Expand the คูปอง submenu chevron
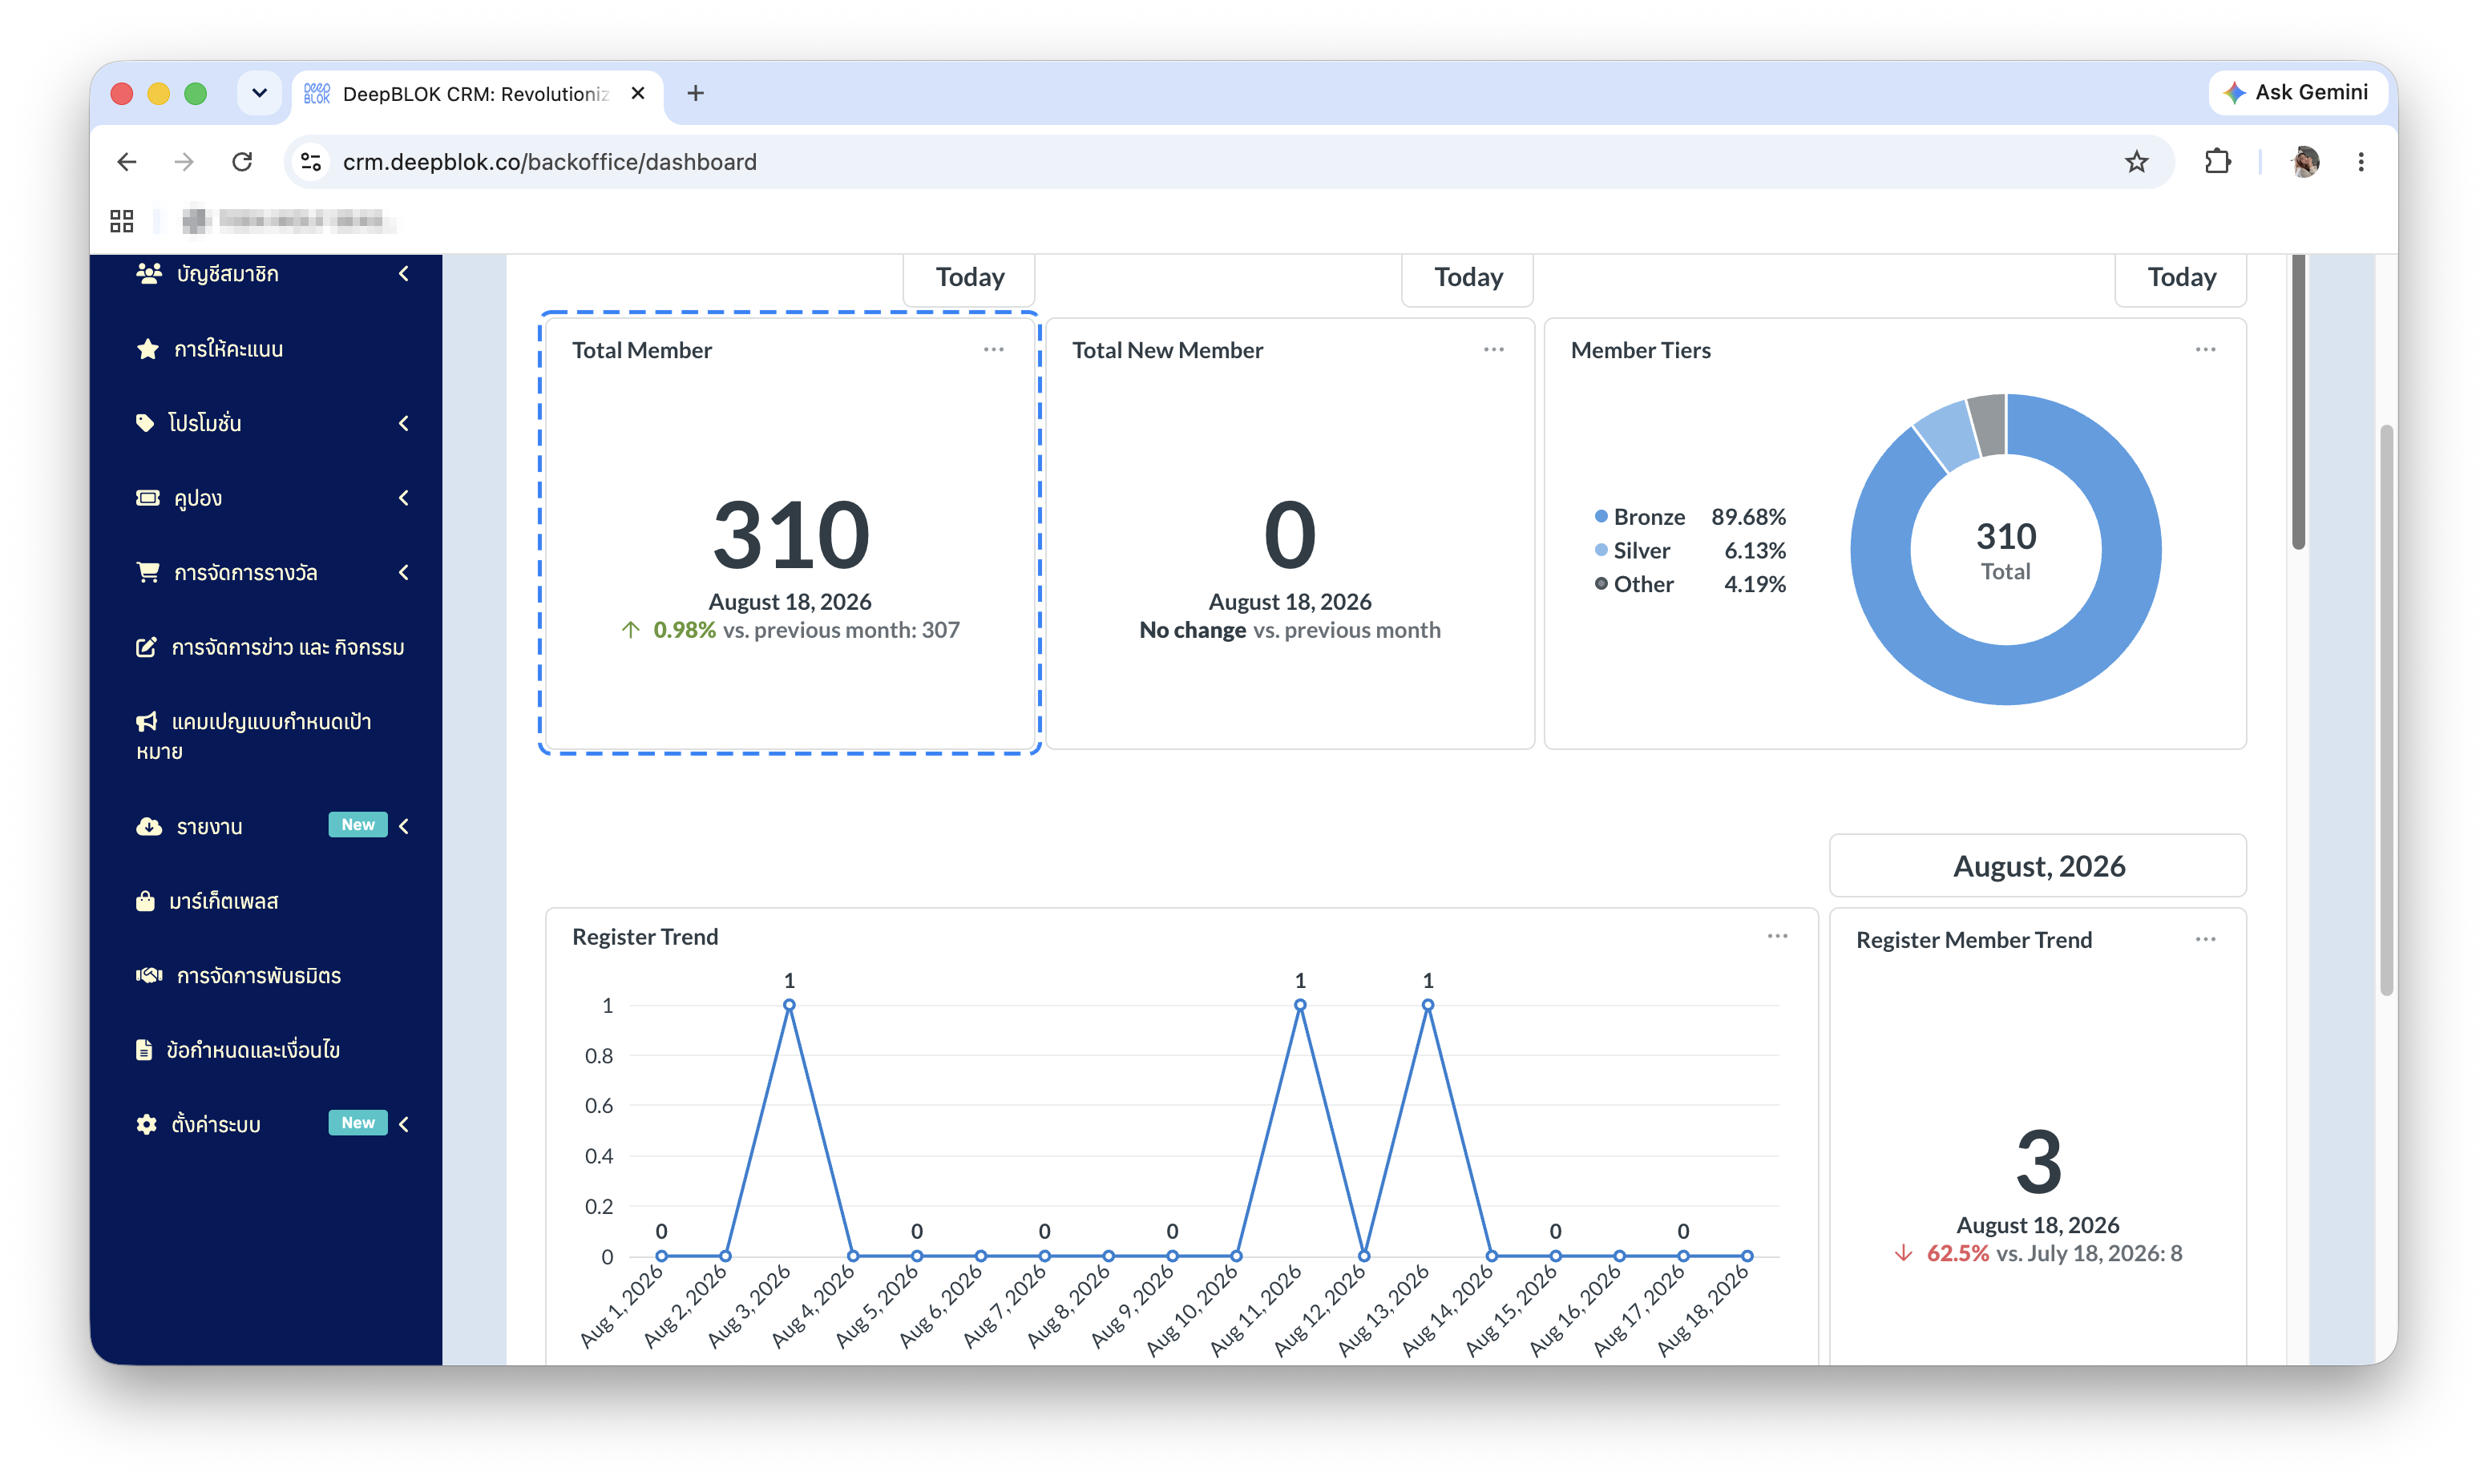 (x=404, y=497)
